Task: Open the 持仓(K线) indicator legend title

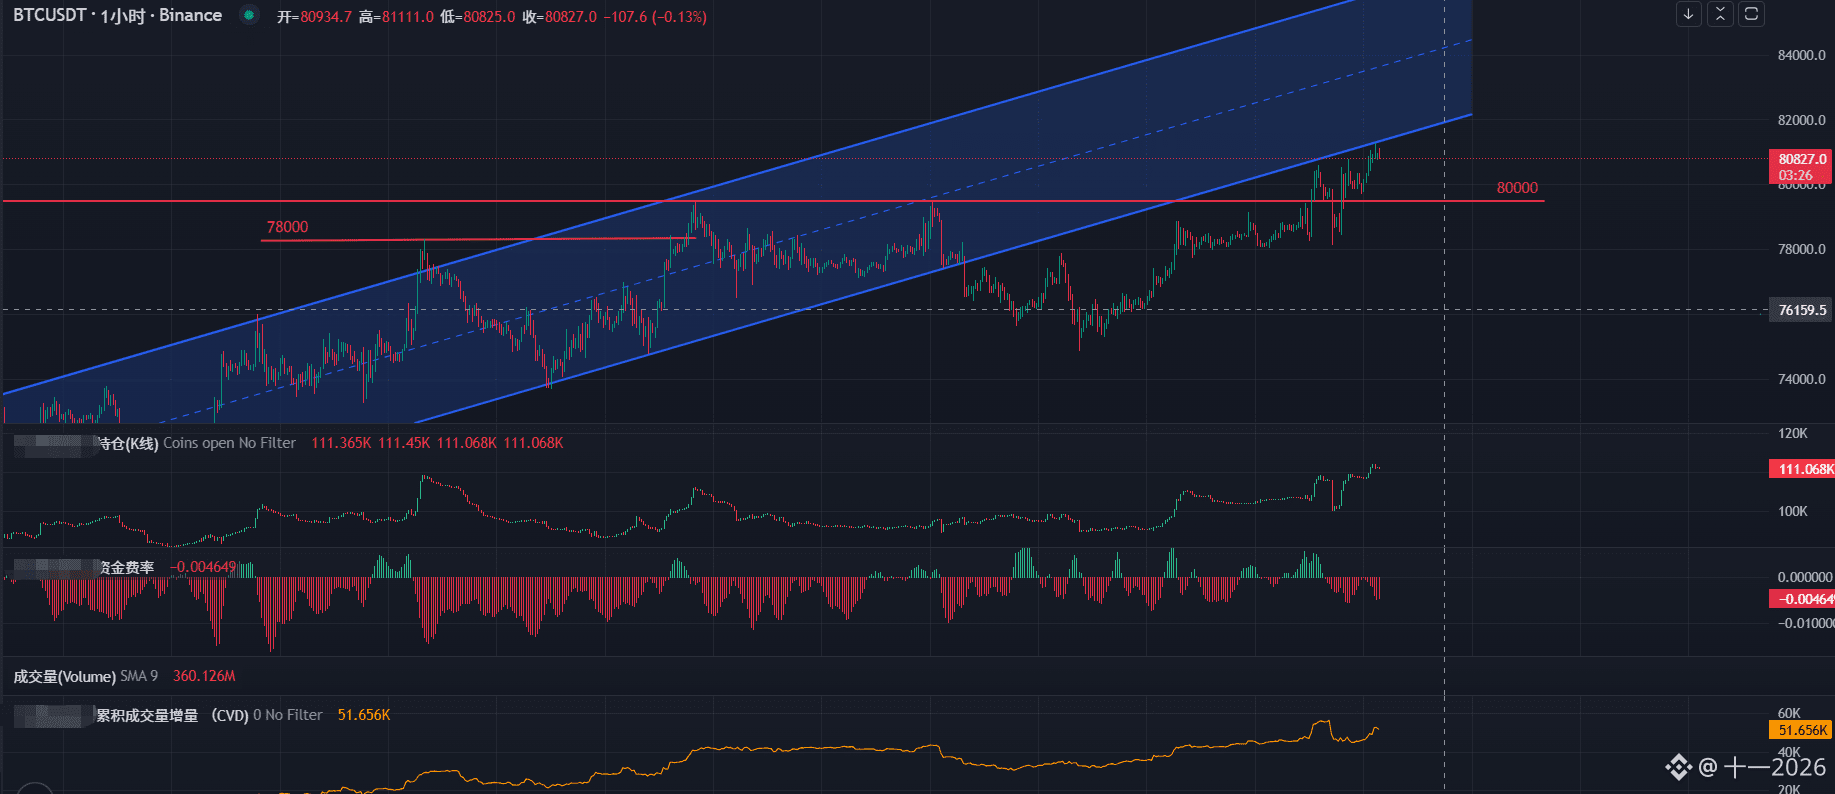Action: point(127,443)
